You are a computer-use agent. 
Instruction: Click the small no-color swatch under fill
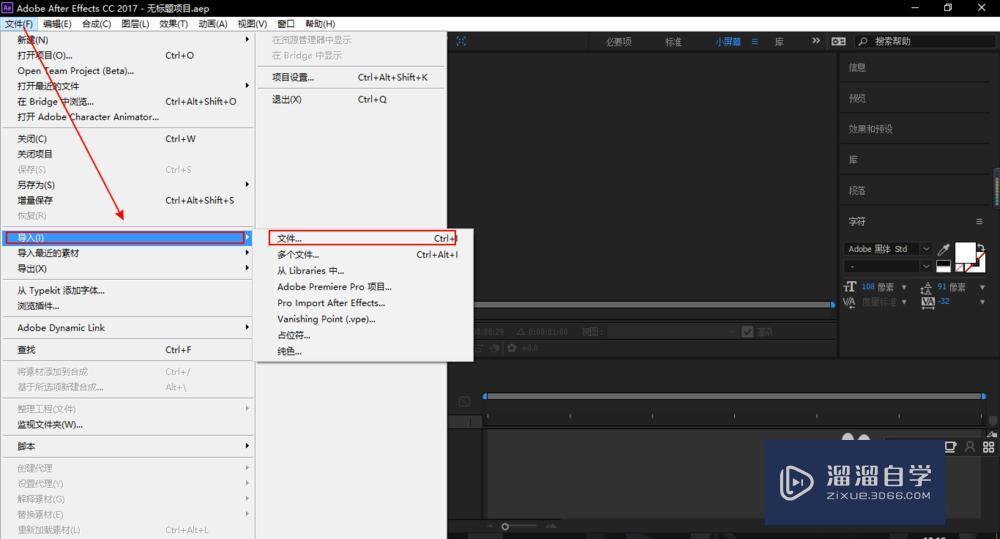click(x=959, y=268)
